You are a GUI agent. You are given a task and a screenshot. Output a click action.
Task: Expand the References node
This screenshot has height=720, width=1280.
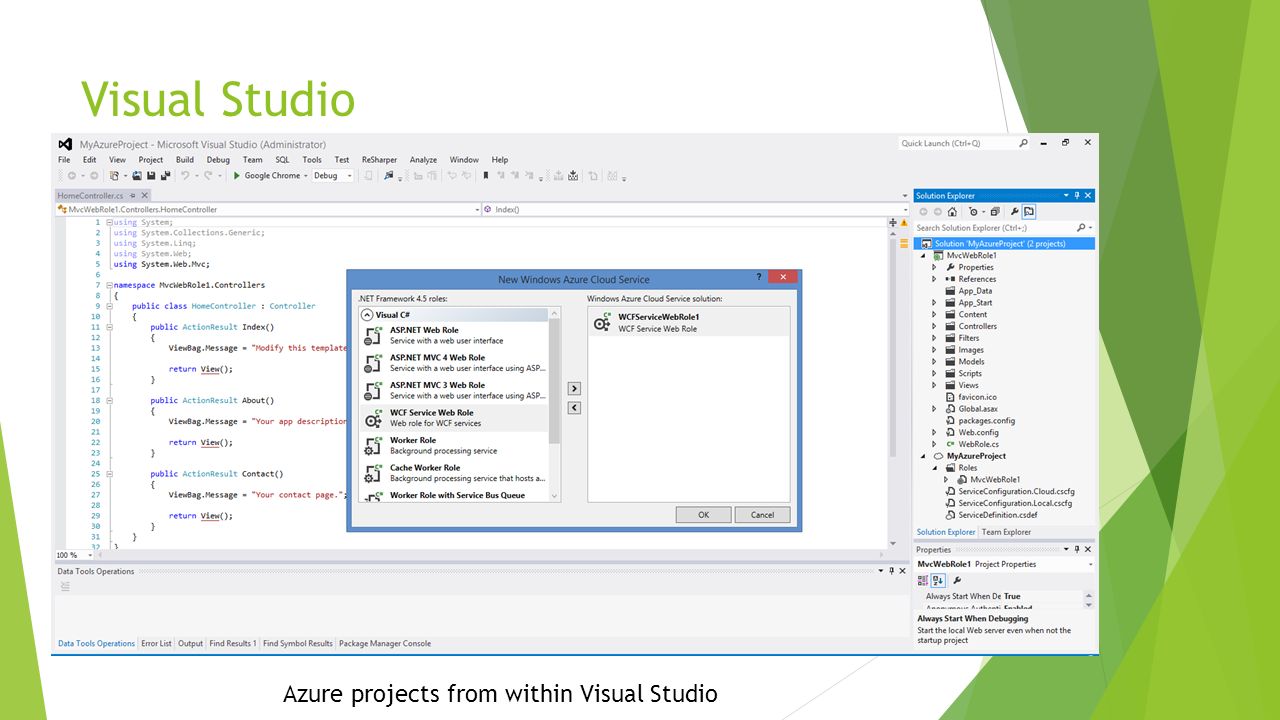click(x=935, y=279)
